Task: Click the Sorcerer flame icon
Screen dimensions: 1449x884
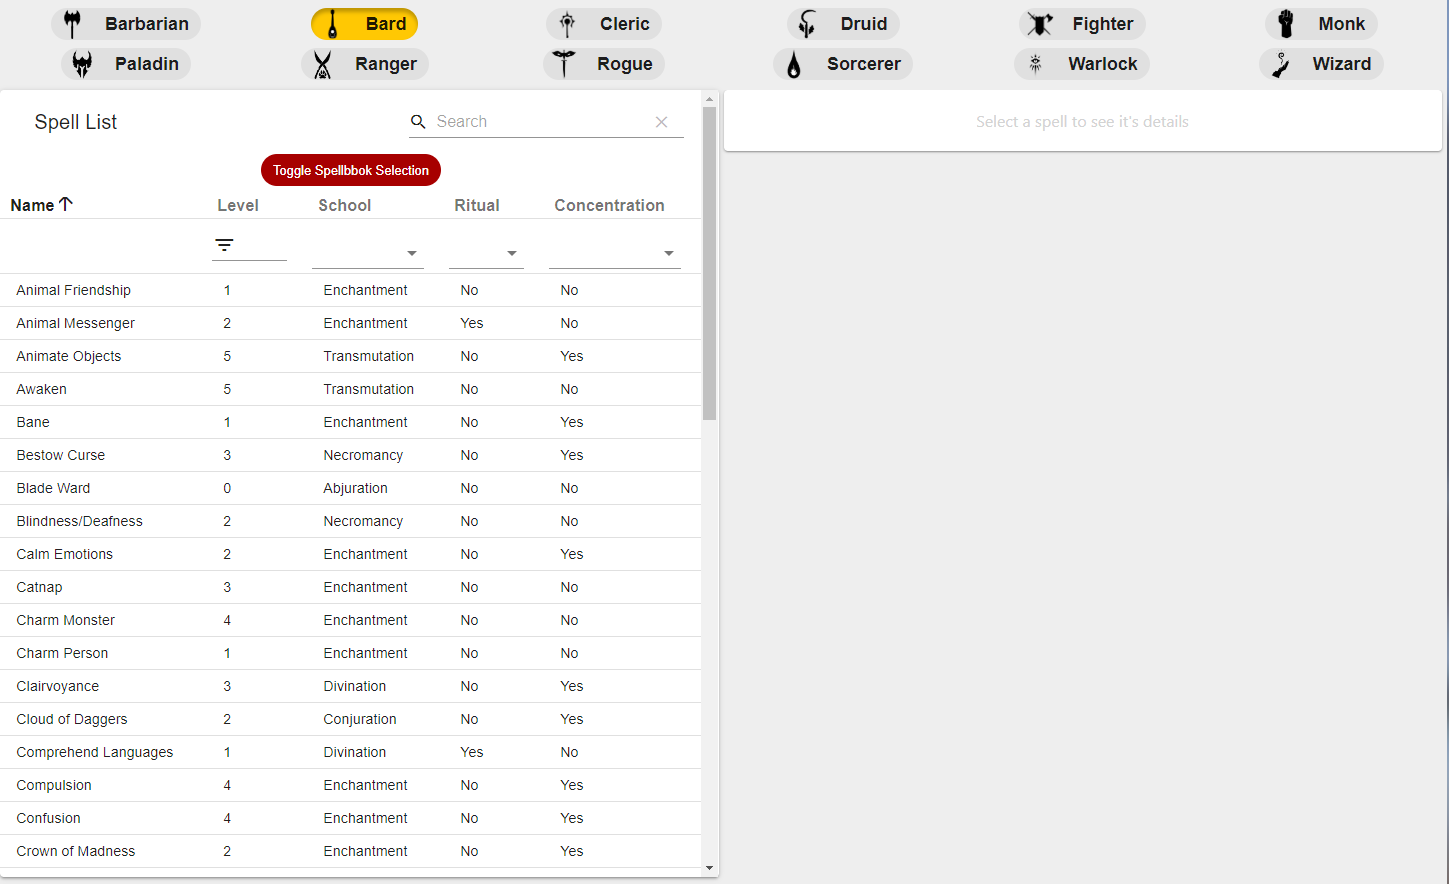Action: coord(794,65)
